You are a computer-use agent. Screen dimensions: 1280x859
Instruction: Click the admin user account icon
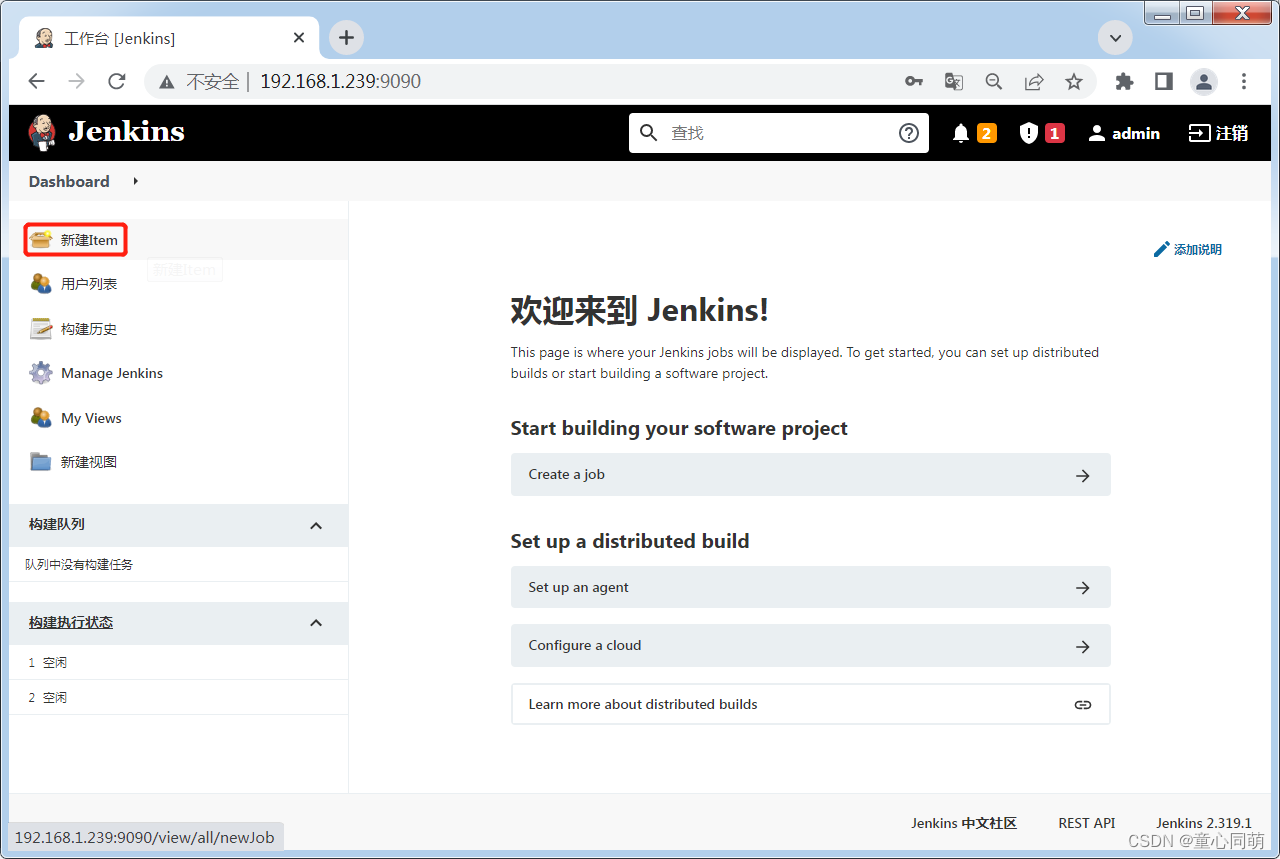click(1096, 132)
